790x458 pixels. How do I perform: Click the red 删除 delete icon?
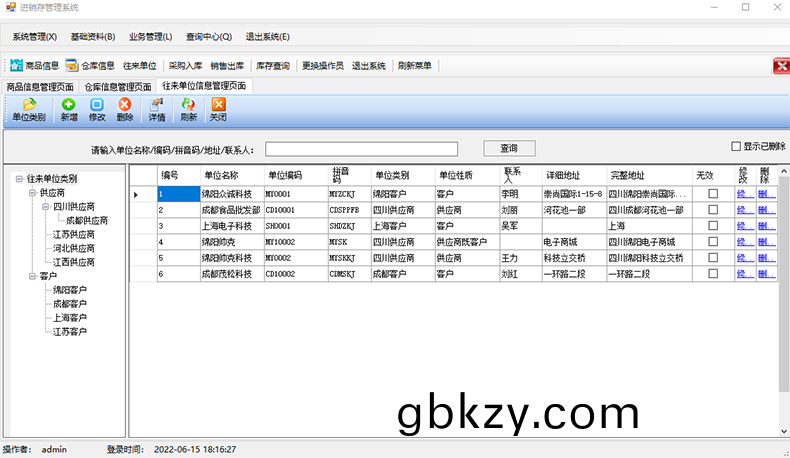tap(124, 104)
